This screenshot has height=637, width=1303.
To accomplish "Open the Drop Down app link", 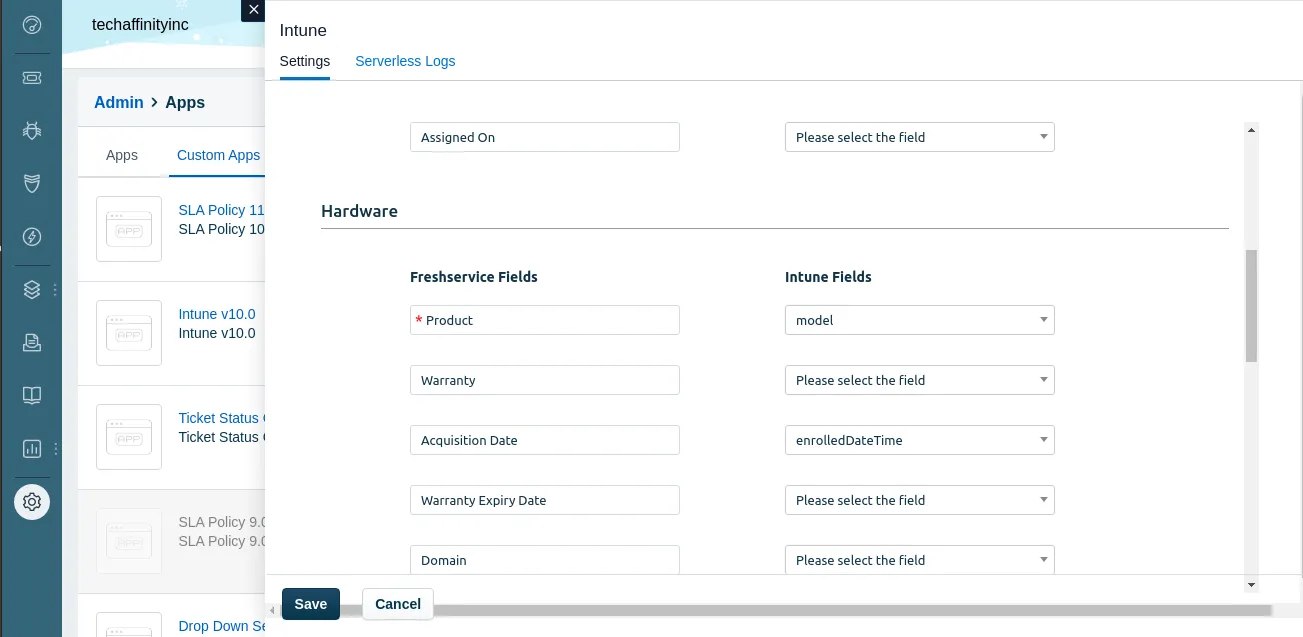I will click(x=221, y=626).
